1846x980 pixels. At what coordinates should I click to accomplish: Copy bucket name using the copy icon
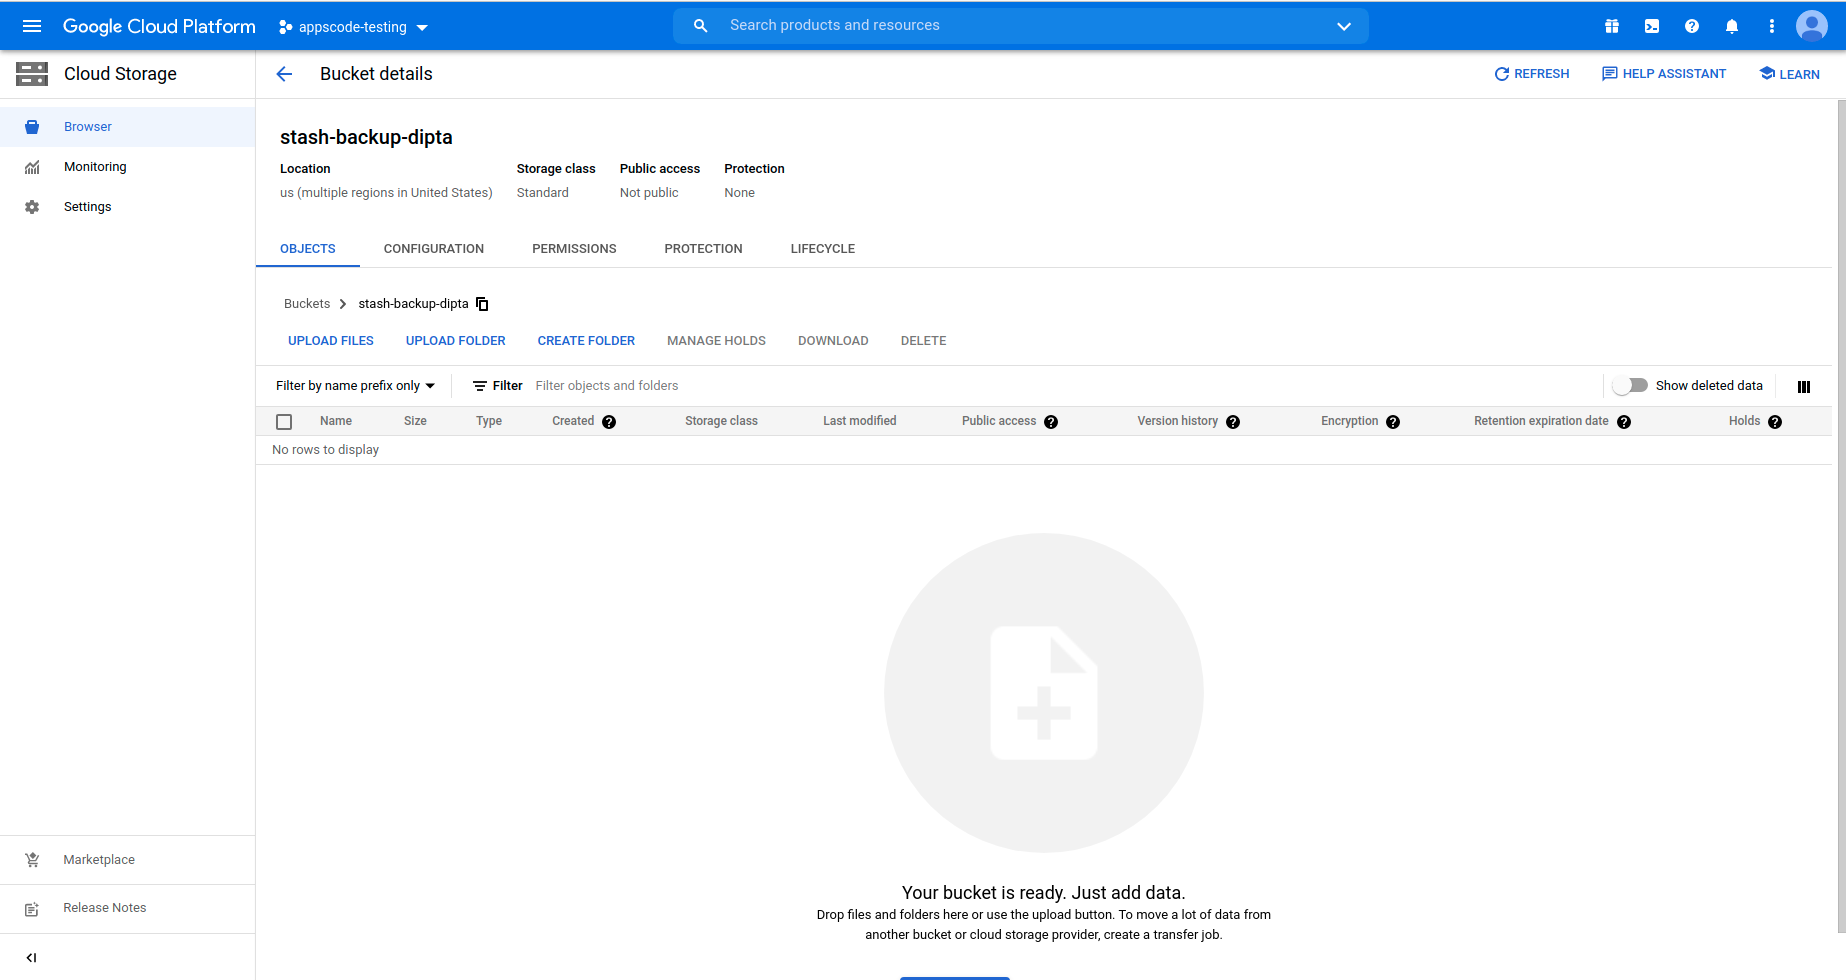[482, 304]
